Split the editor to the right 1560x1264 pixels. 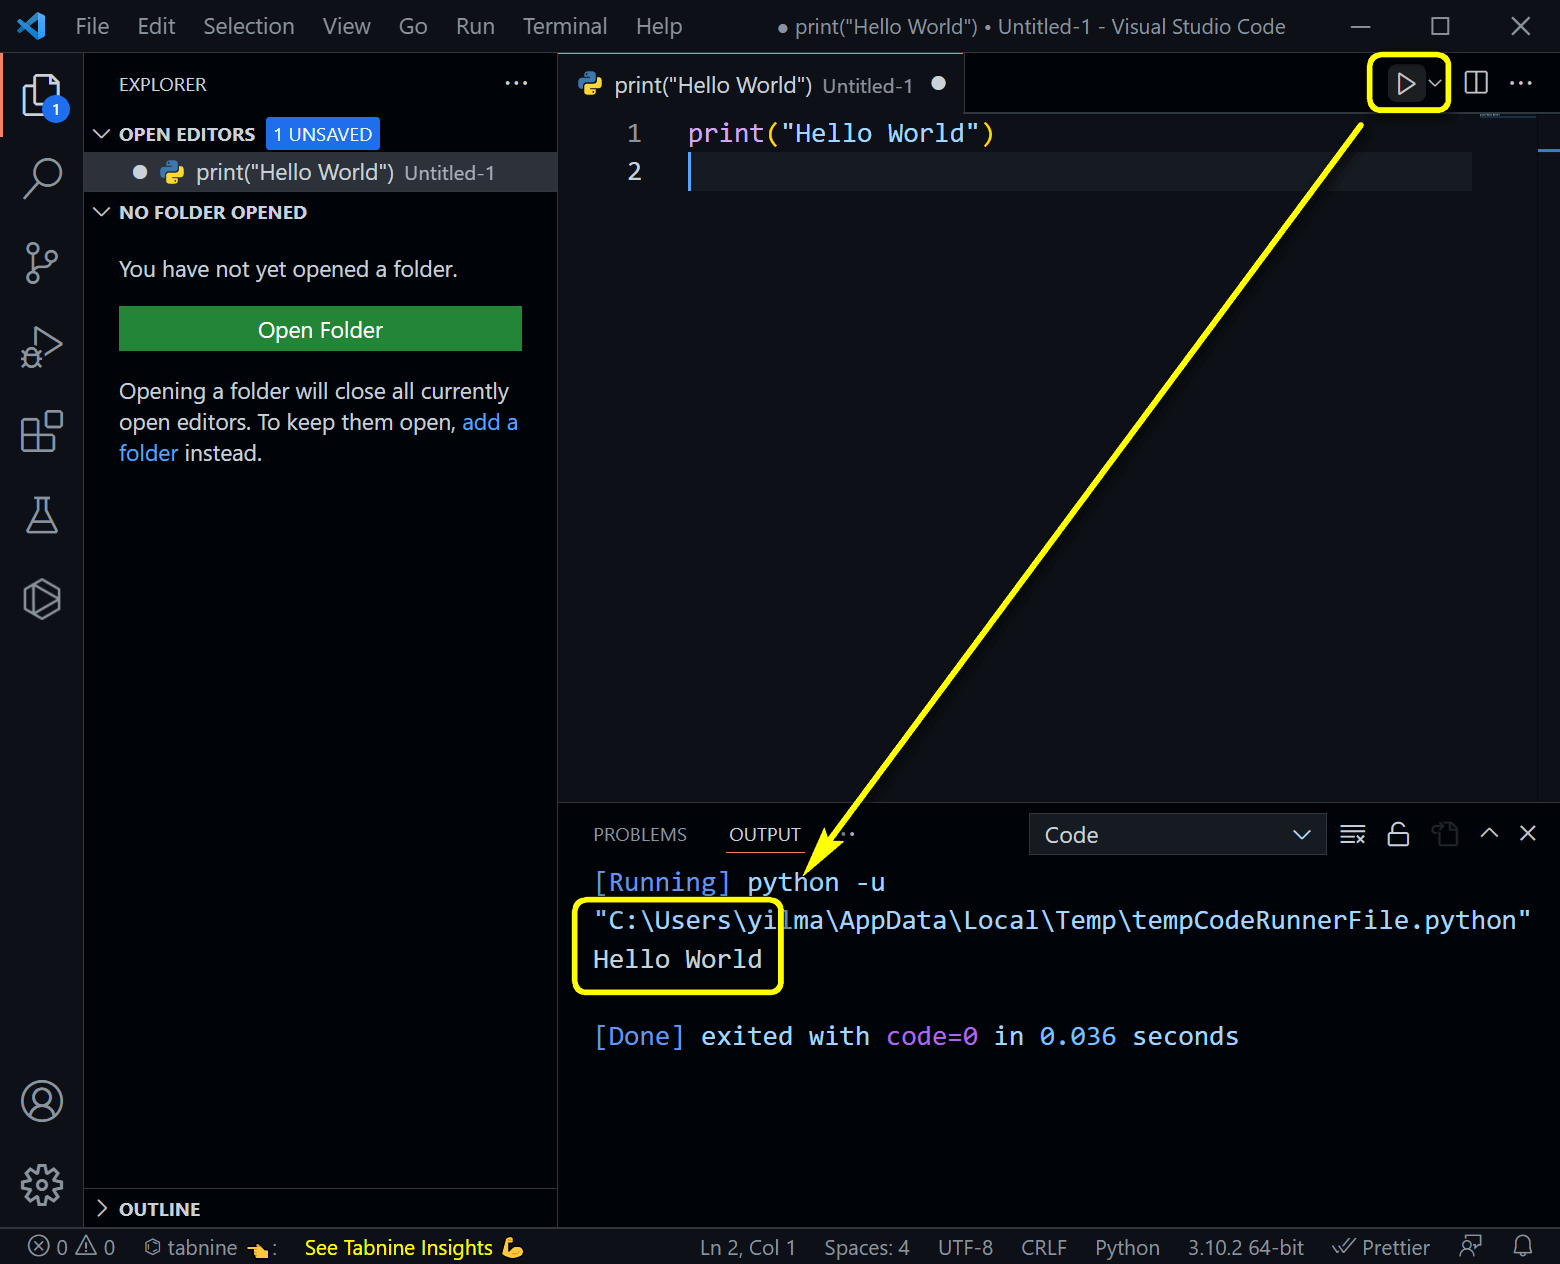click(1476, 83)
